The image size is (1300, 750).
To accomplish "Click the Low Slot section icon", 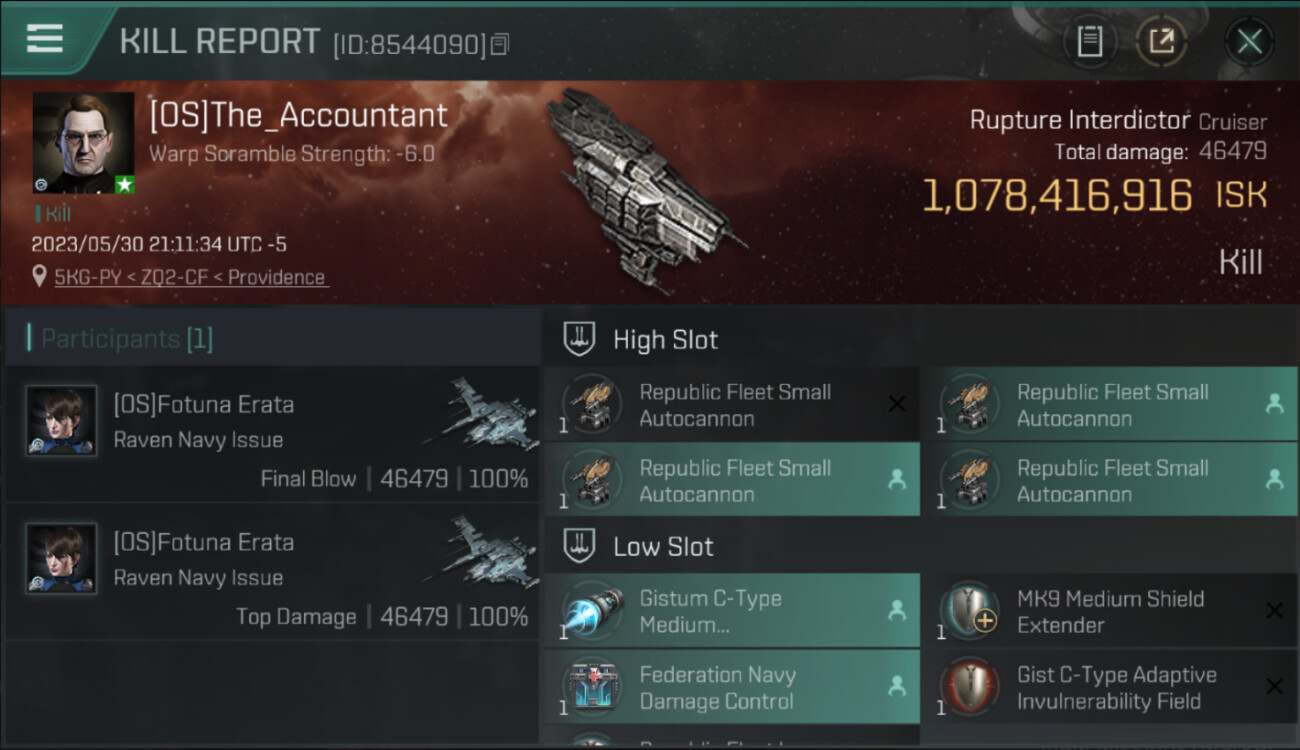I will [579, 546].
